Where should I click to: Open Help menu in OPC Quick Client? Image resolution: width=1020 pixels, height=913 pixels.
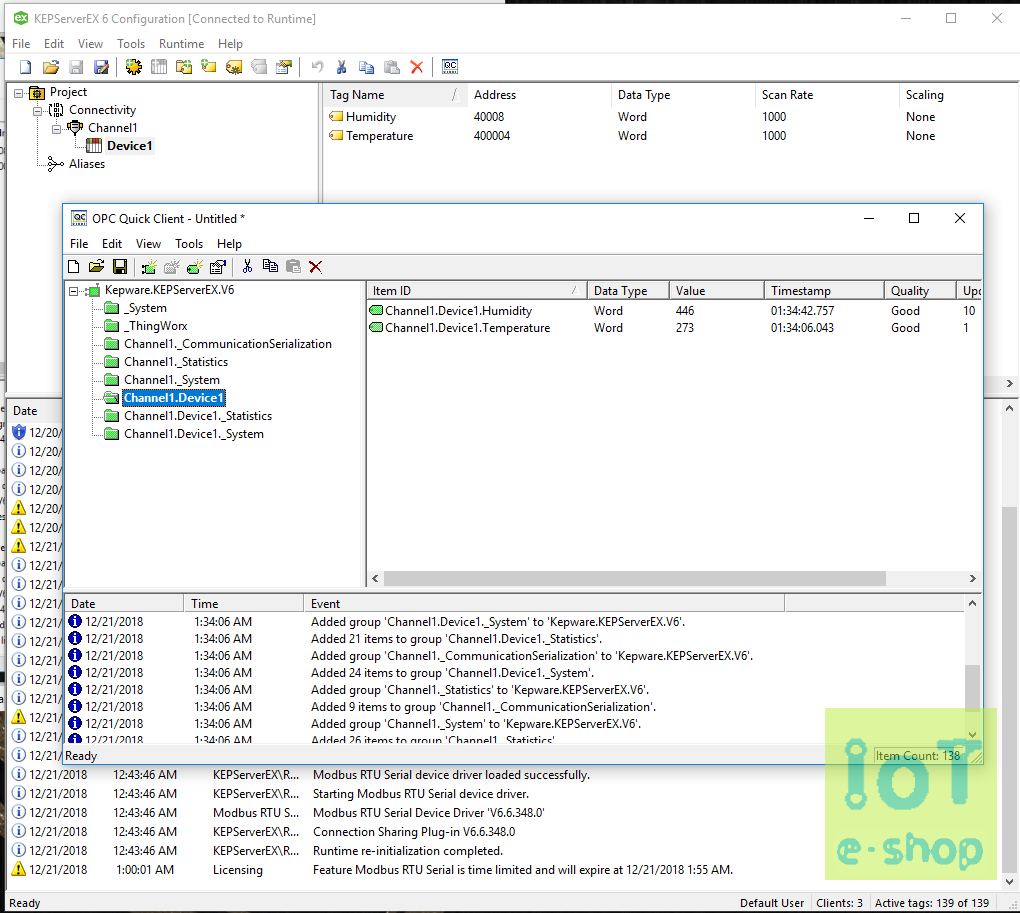[x=229, y=244]
